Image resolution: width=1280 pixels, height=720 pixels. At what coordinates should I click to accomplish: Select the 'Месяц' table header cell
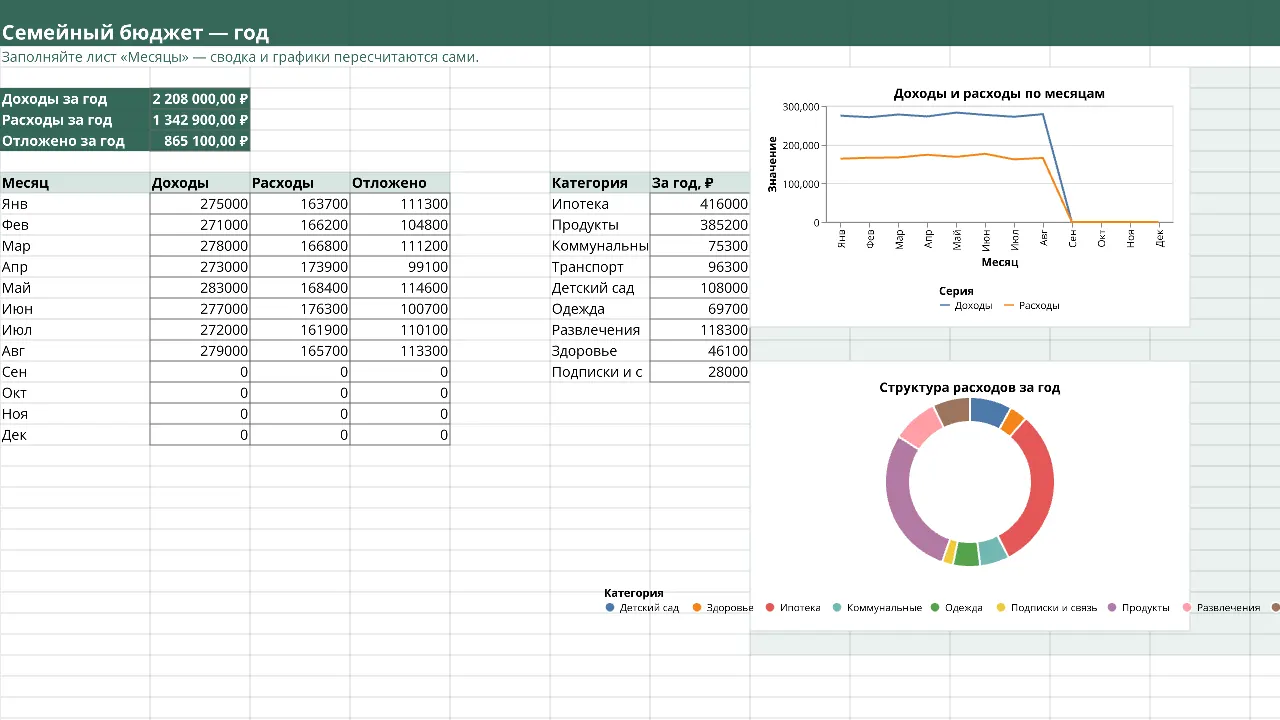tap(75, 183)
